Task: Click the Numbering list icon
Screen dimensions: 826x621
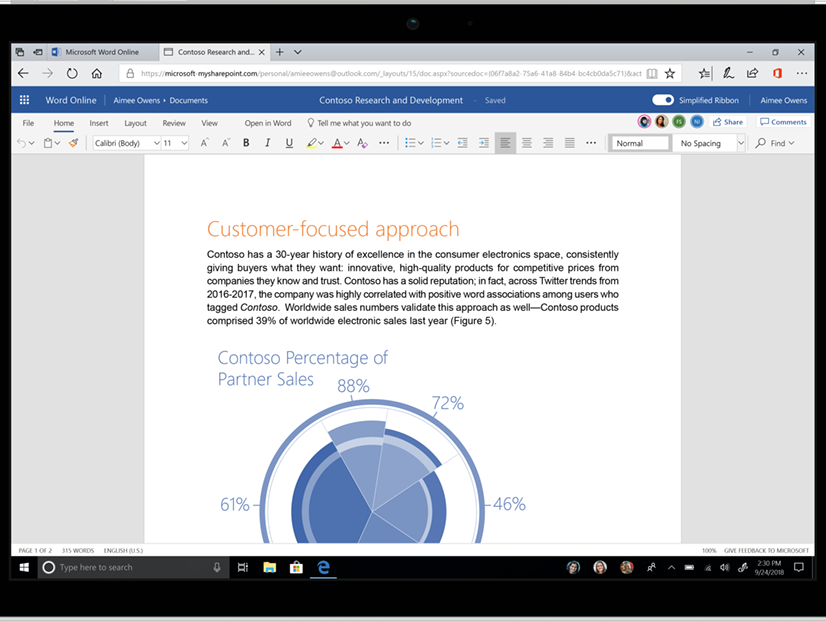Action: (x=436, y=143)
